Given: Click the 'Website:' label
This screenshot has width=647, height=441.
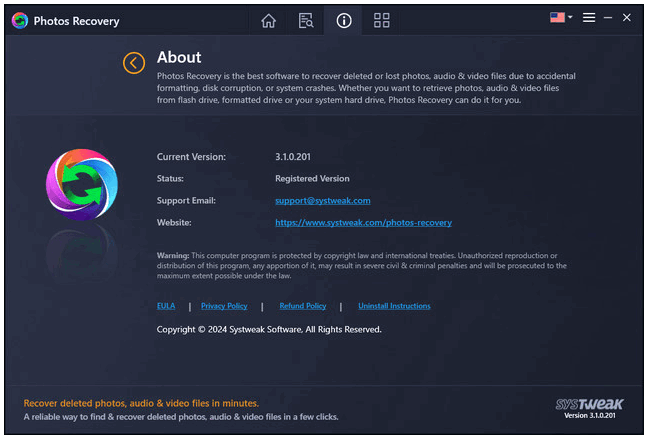Looking at the screenshot, I should (x=174, y=222).
